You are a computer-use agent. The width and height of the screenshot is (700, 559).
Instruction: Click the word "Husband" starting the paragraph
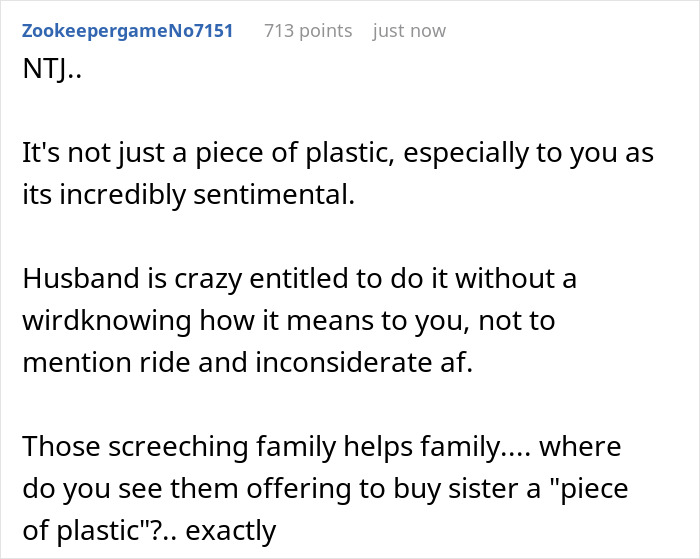(72, 279)
